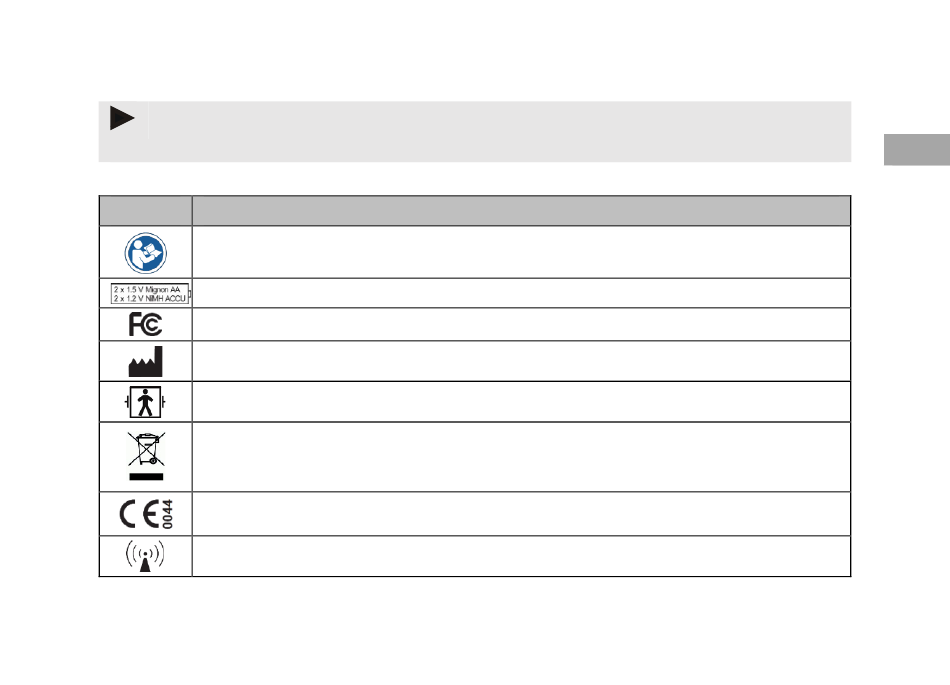Click the empty cell beside the FCC logo

(520, 324)
